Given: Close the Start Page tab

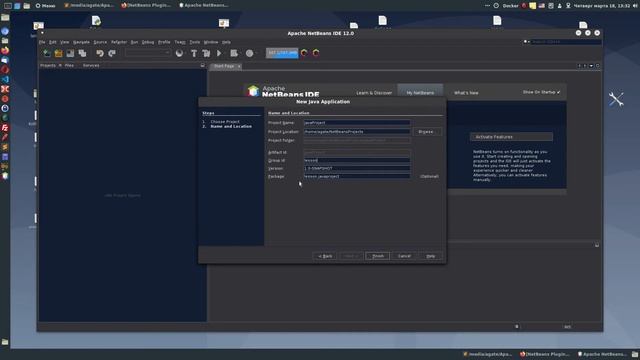Looking at the screenshot, I should (239, 66).
